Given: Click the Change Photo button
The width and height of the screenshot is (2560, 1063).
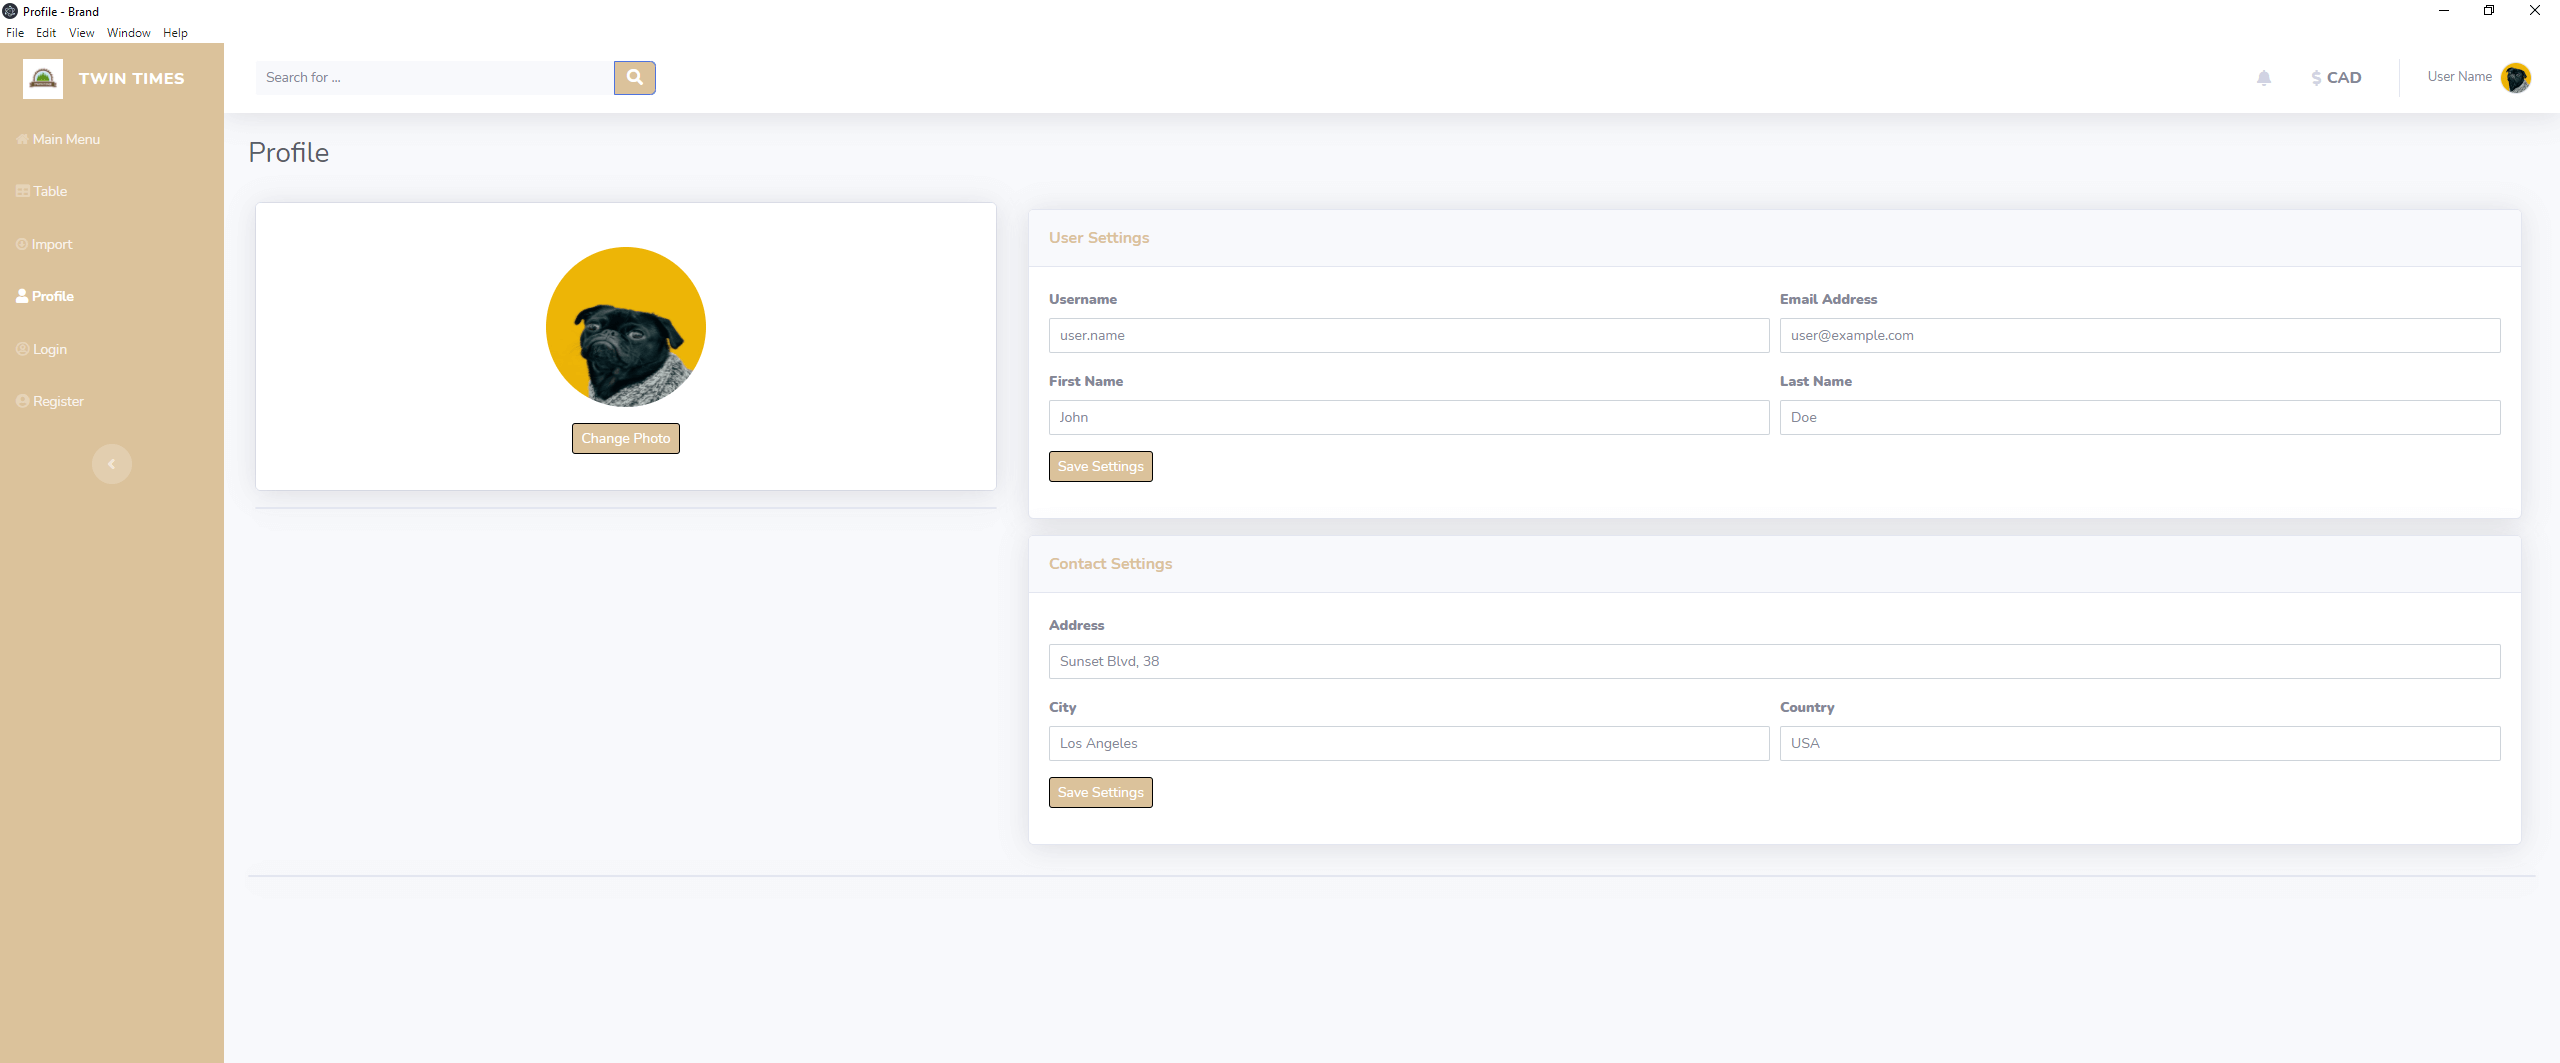Looking at the screenshot, I should pos(625,438).
